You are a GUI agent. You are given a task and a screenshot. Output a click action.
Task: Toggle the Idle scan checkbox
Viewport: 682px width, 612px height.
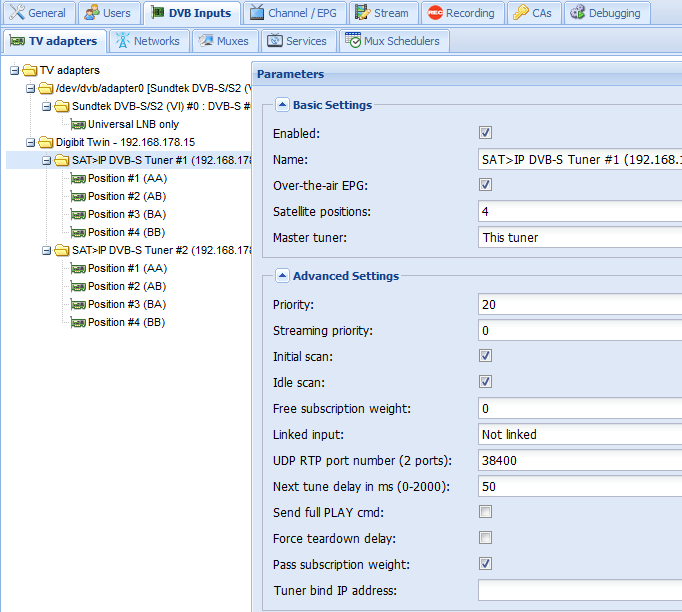pyautogui.click(x=485, y=381)
